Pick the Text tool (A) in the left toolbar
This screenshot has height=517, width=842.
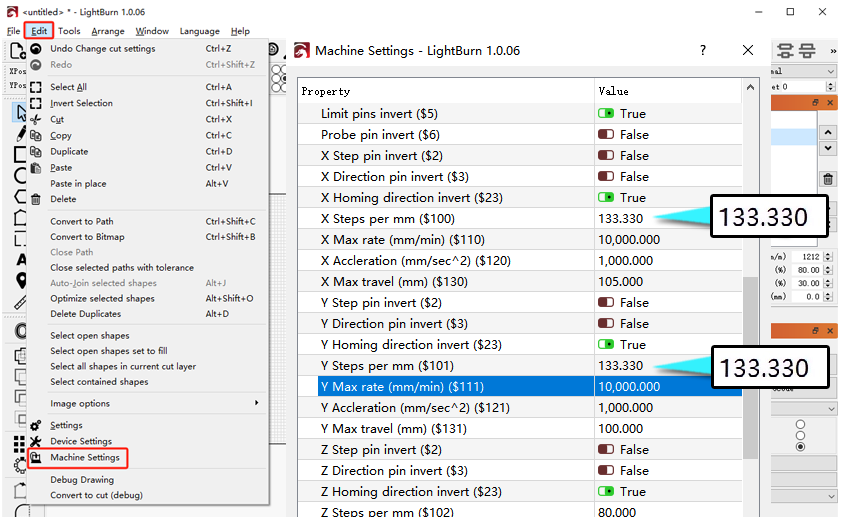21,260
